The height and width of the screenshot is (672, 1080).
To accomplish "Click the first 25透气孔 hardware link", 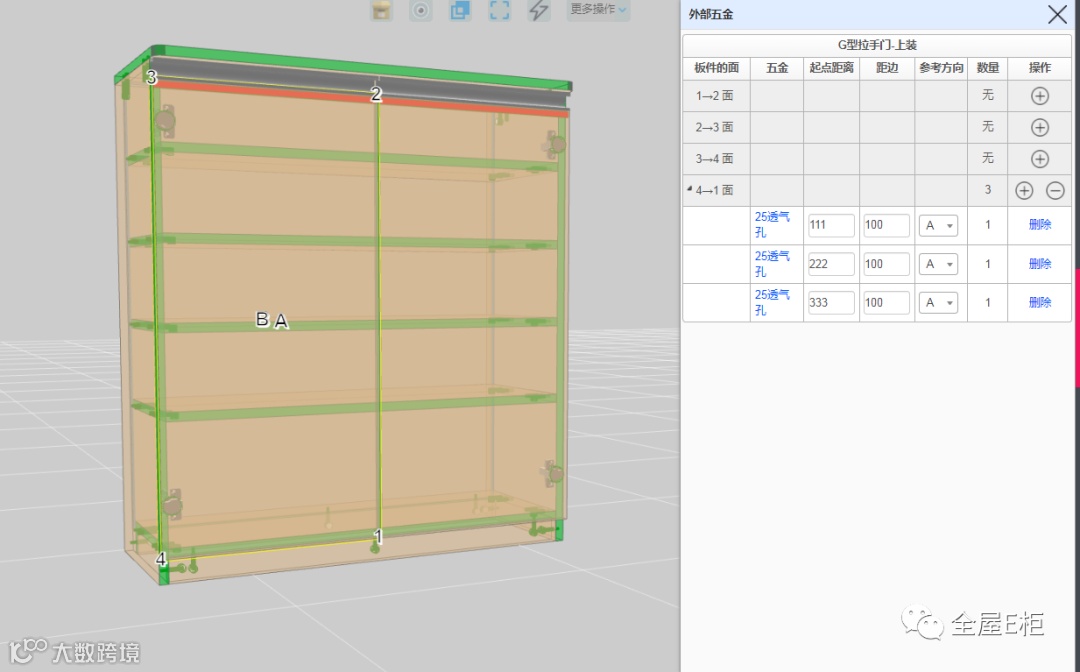I will (772, 224).
